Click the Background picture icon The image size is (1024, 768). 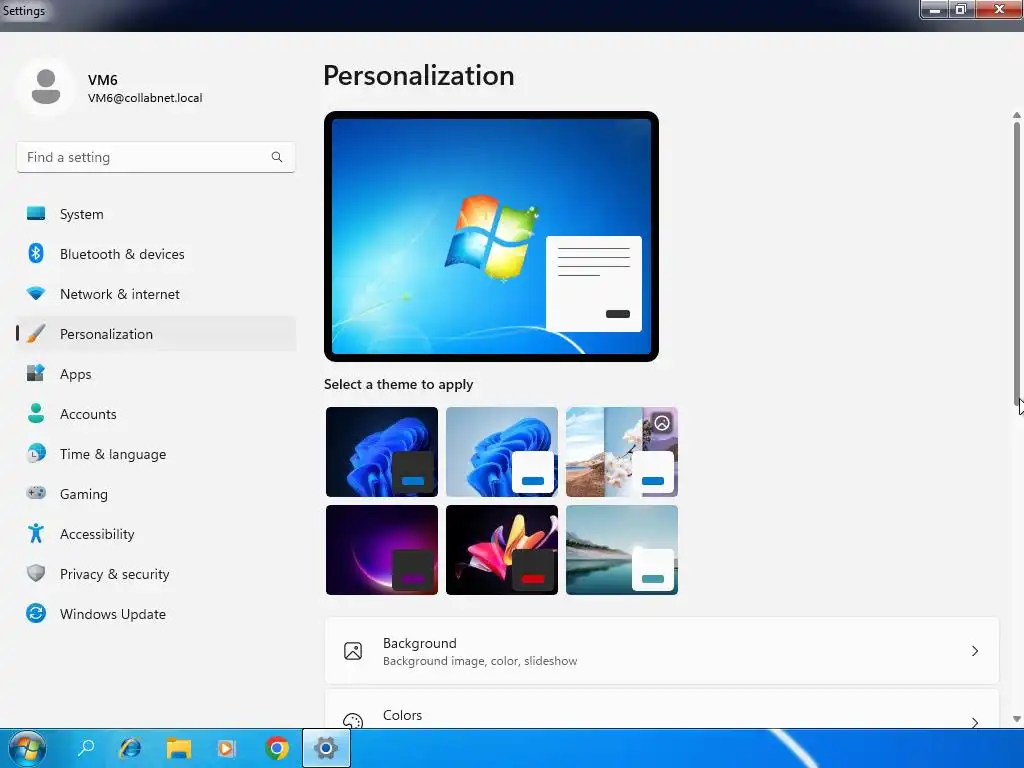[x=353, y=651]
